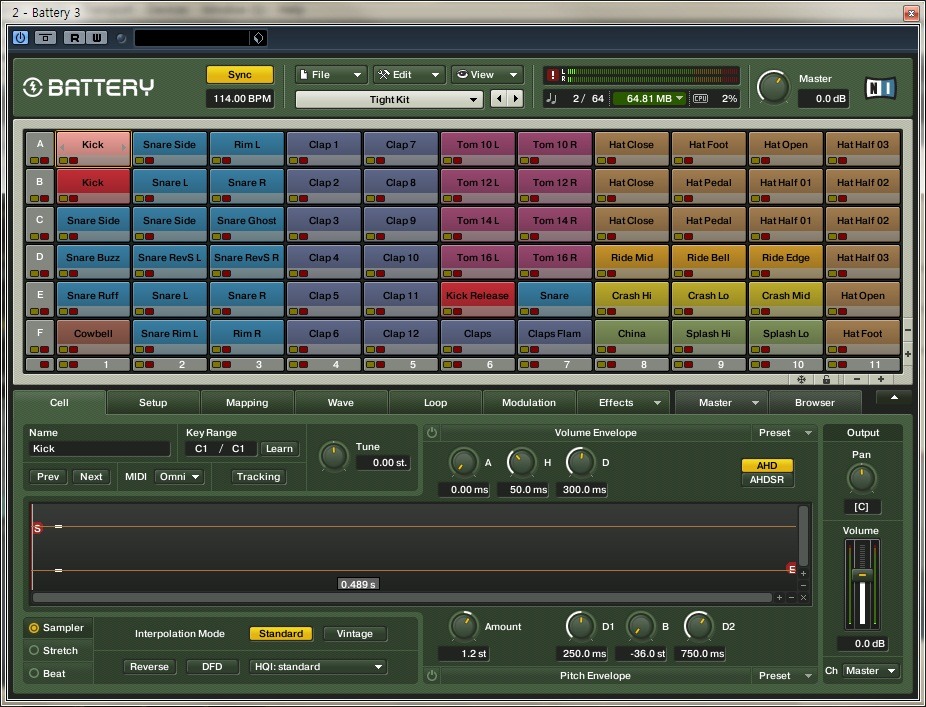The width and height of the screenshot is (926, 707).
Task: Click the Battery lightning logo
Action: point(32,87)
